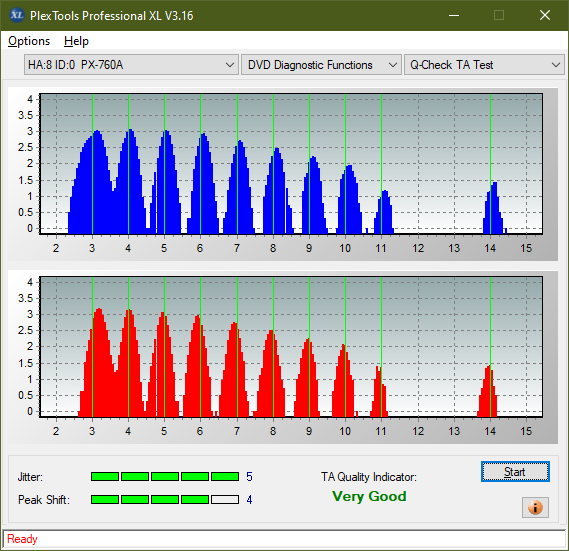
Task: Click the PlexTools XL app icon
Action: (x=16, y=15)
